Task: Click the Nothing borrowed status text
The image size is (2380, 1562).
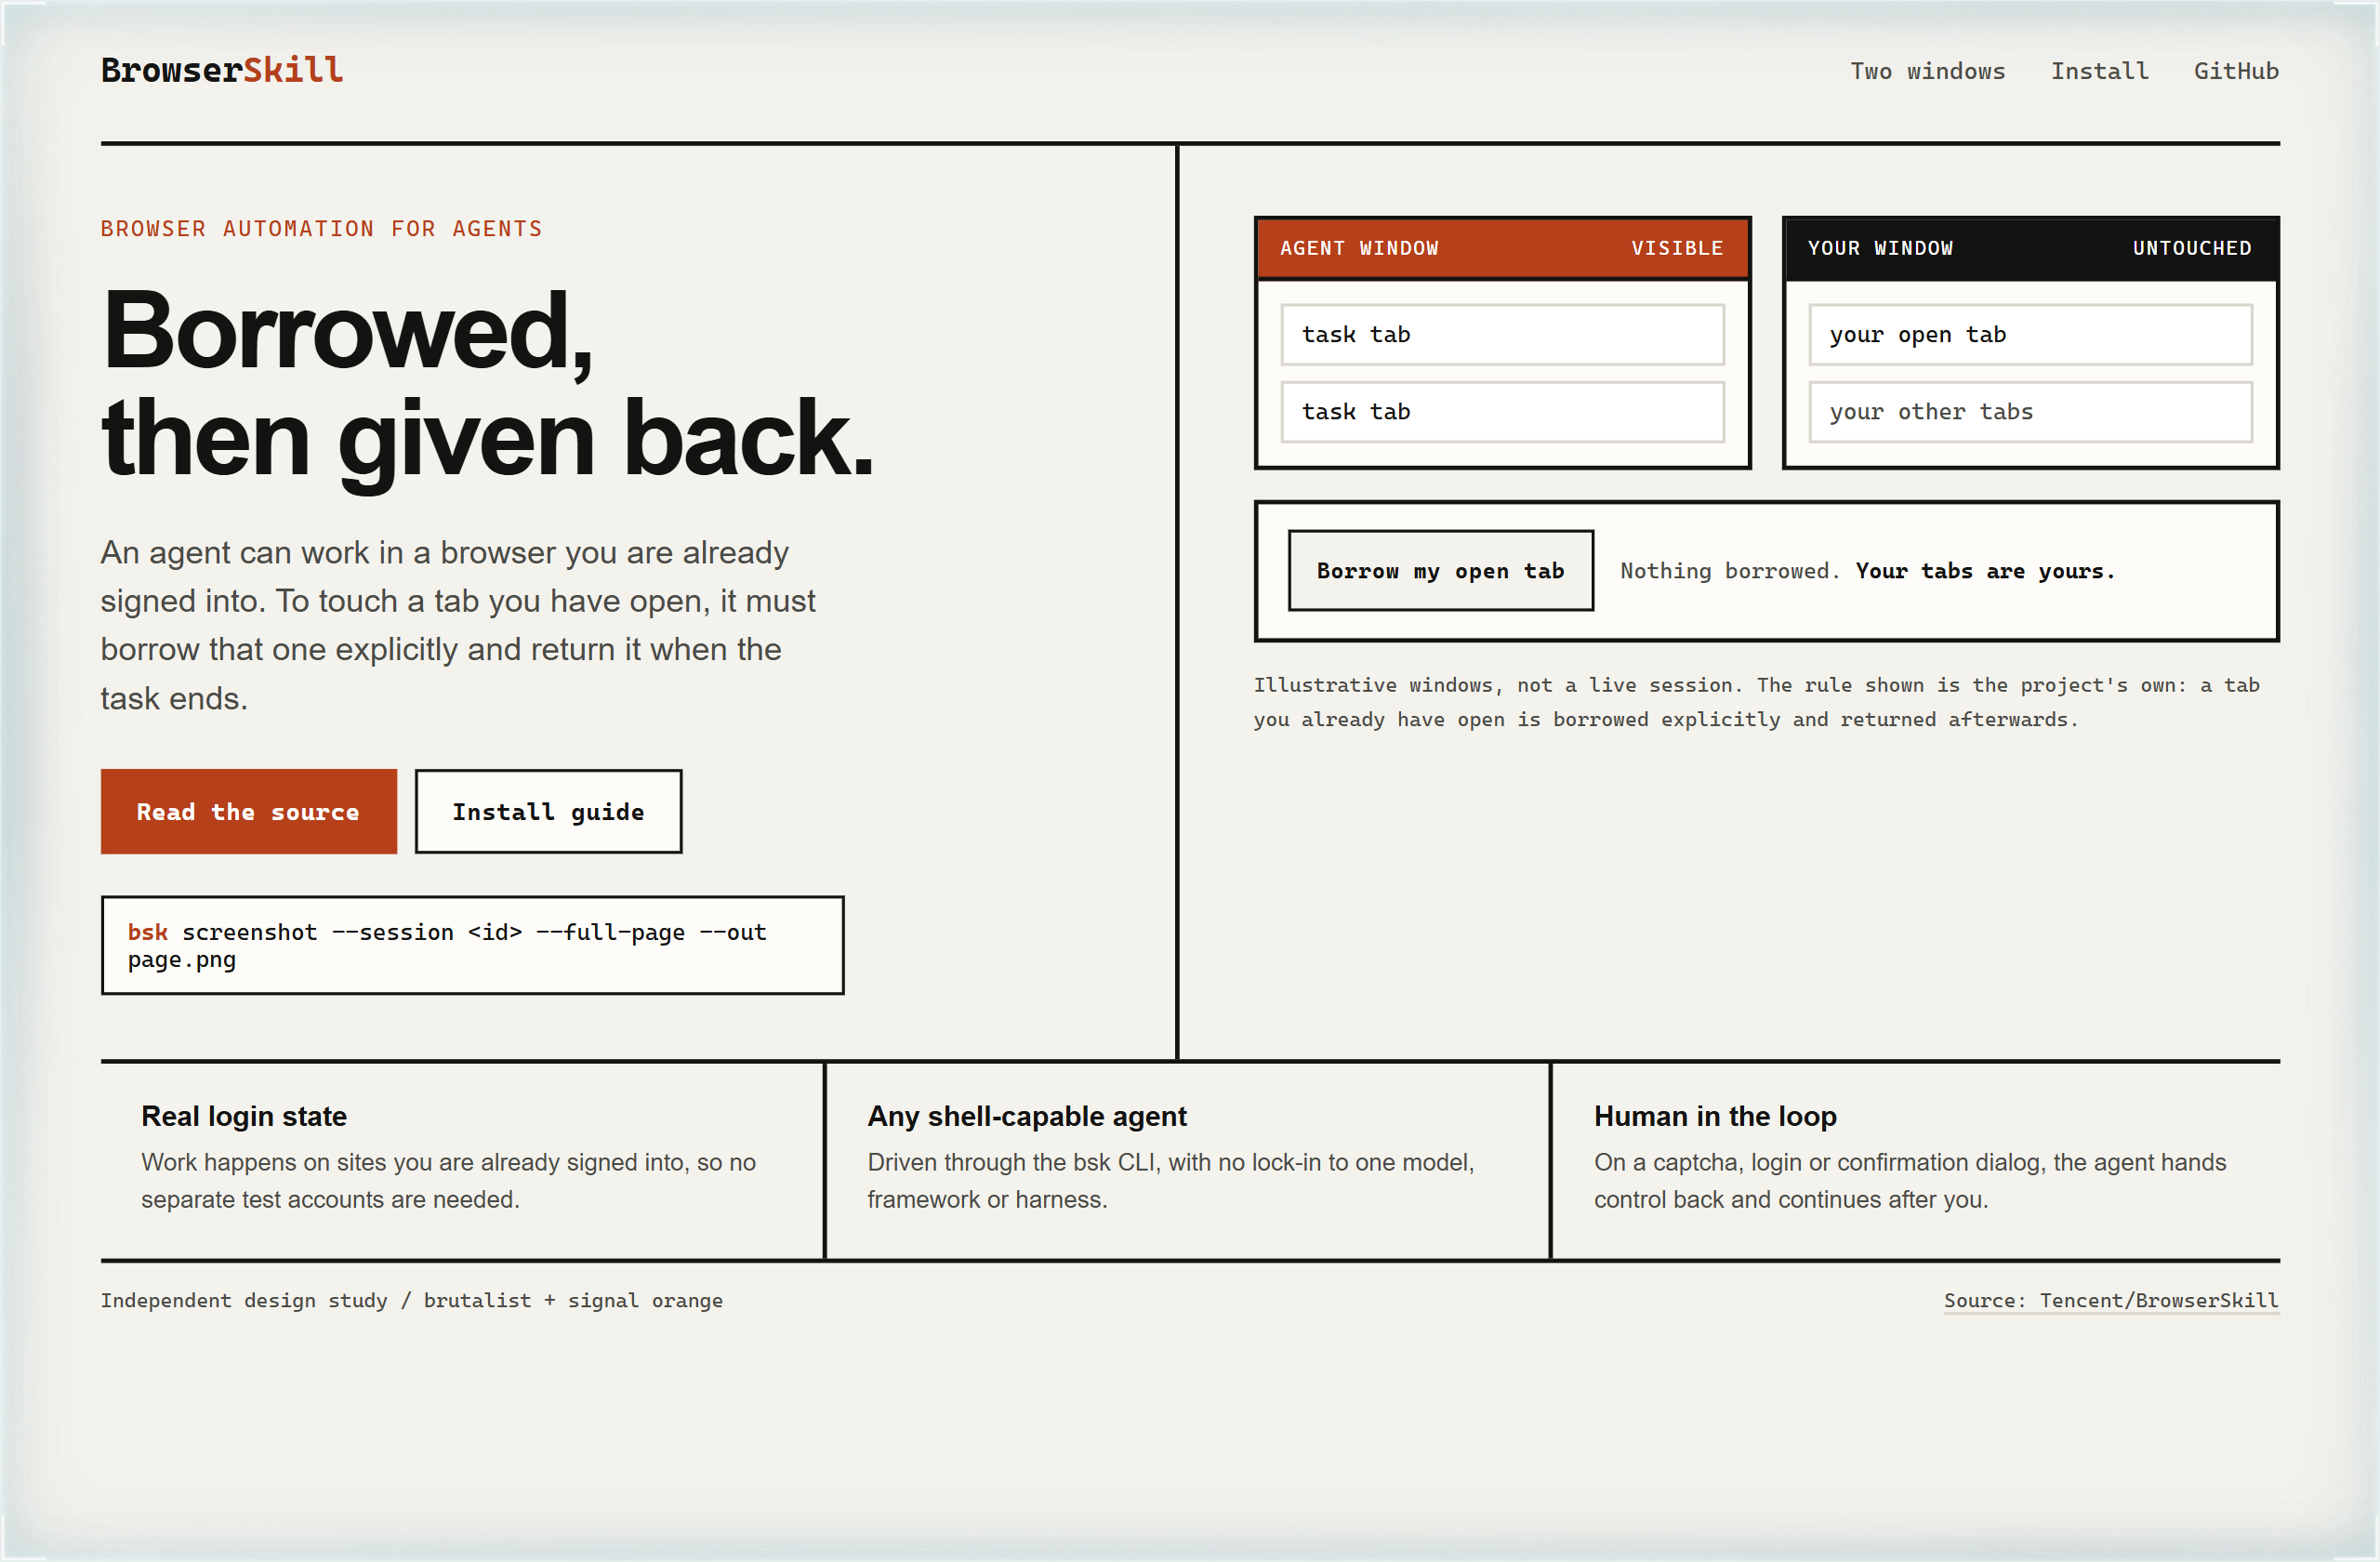Action: point(1867,570)
